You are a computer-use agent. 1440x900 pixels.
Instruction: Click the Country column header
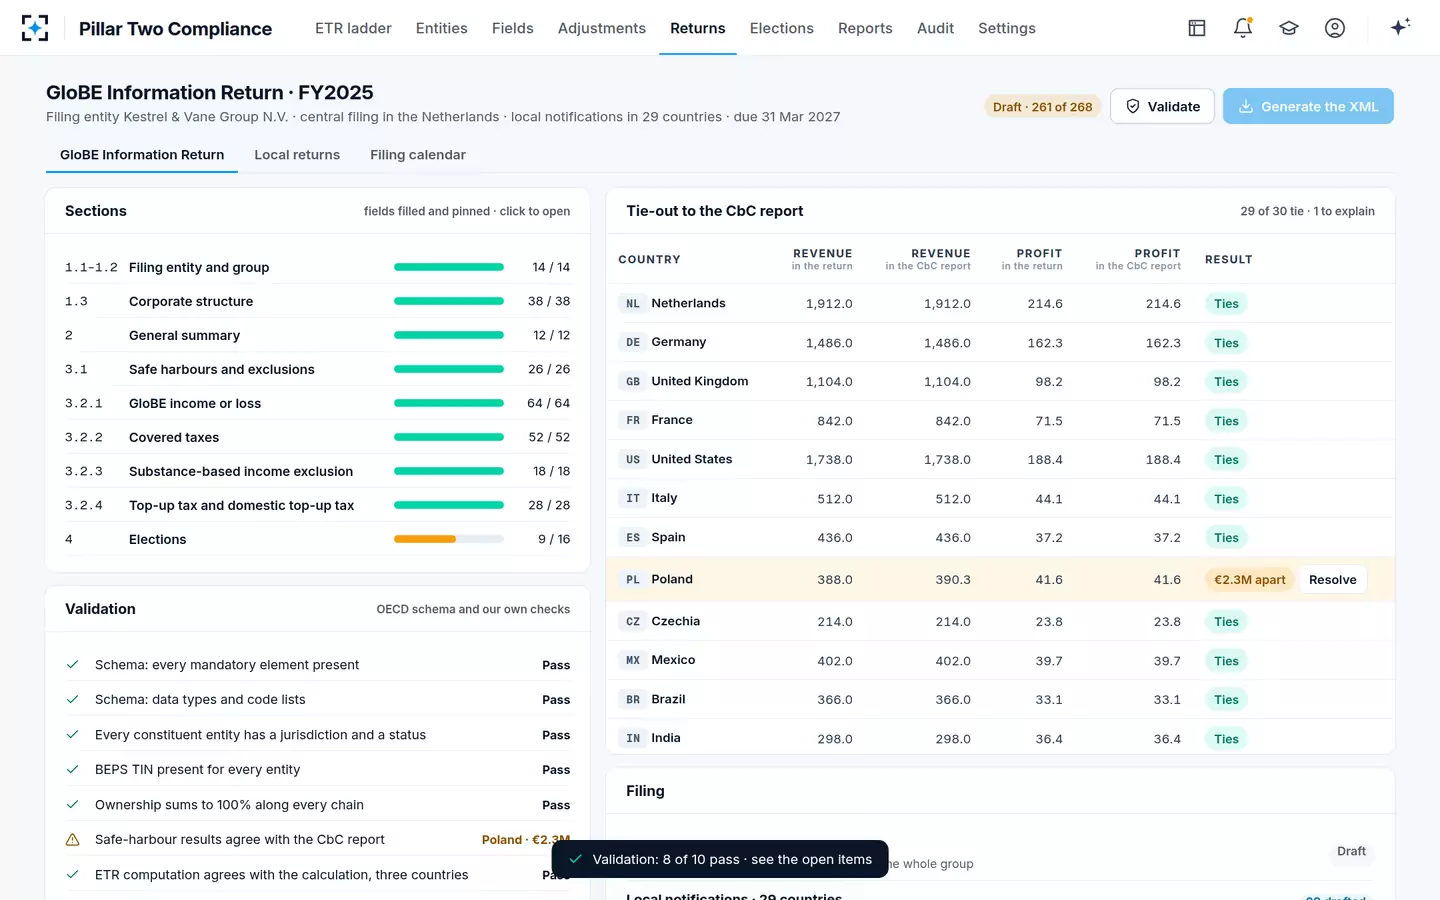649,260
